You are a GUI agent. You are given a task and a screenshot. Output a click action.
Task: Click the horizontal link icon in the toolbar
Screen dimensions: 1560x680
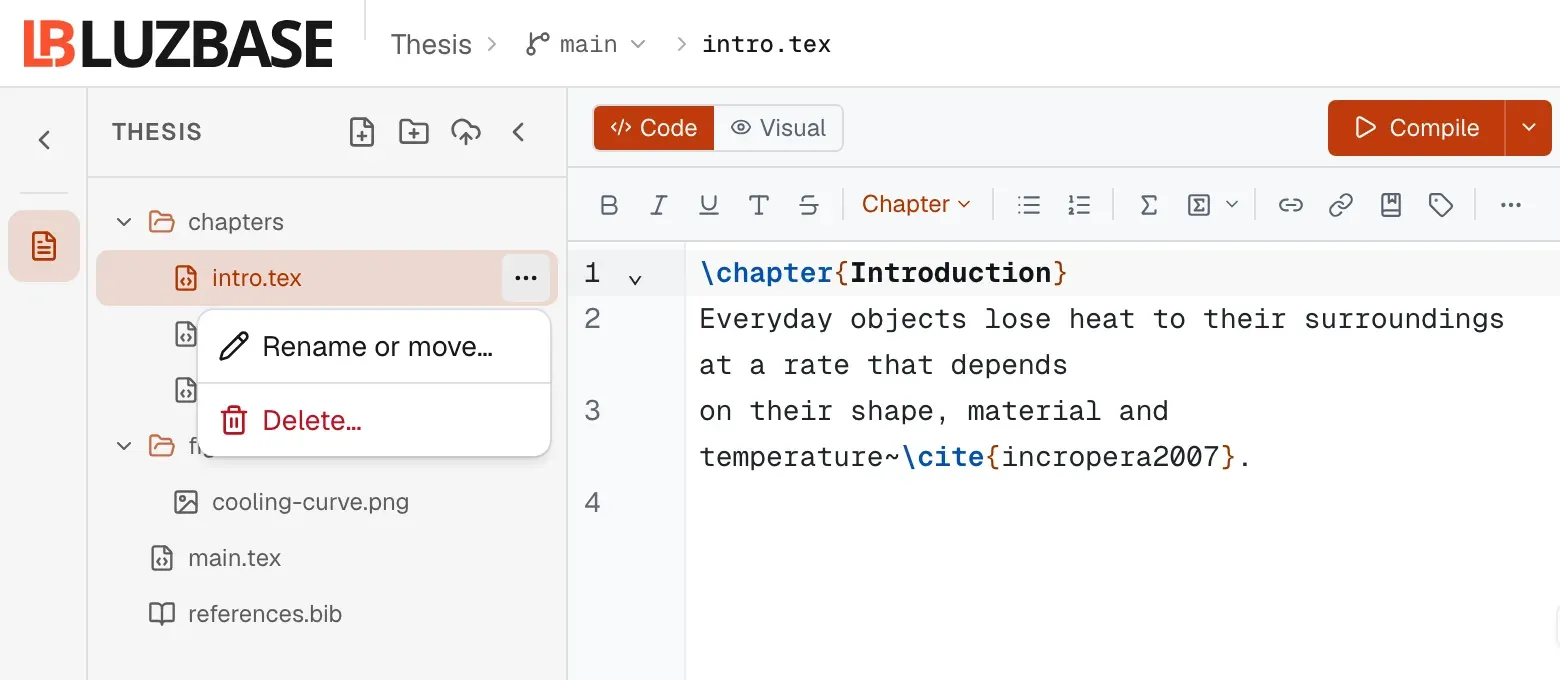click(1291, 205)
